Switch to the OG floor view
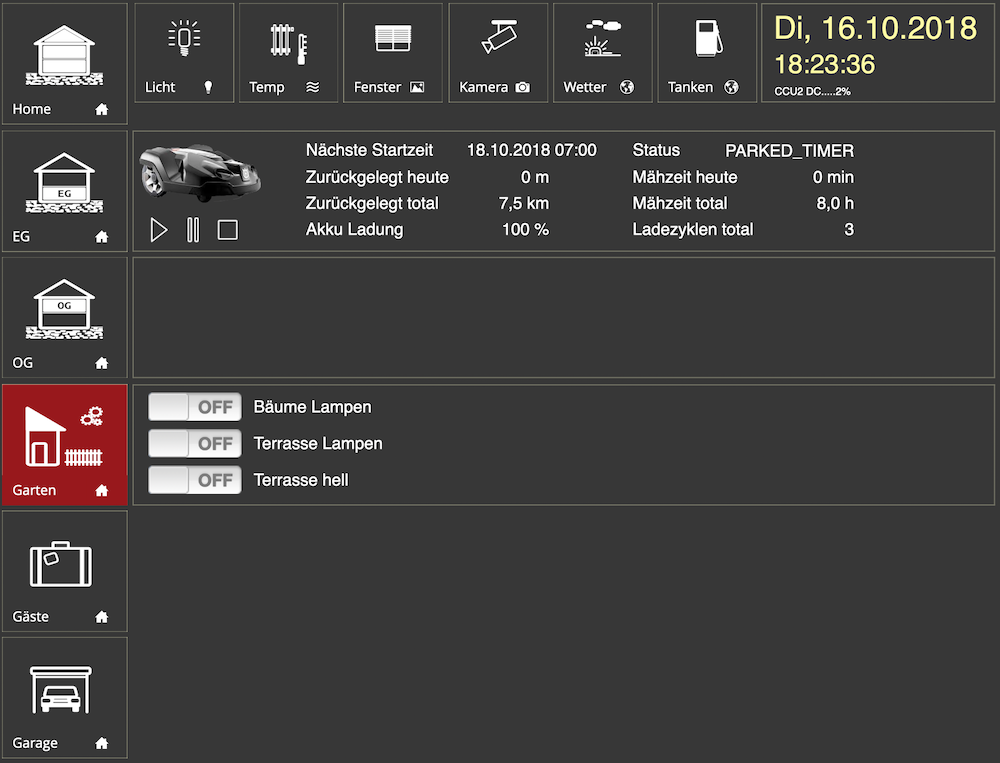Image resolution: width=1000 pixels, height=763 pixels. (x=65, y=316)
